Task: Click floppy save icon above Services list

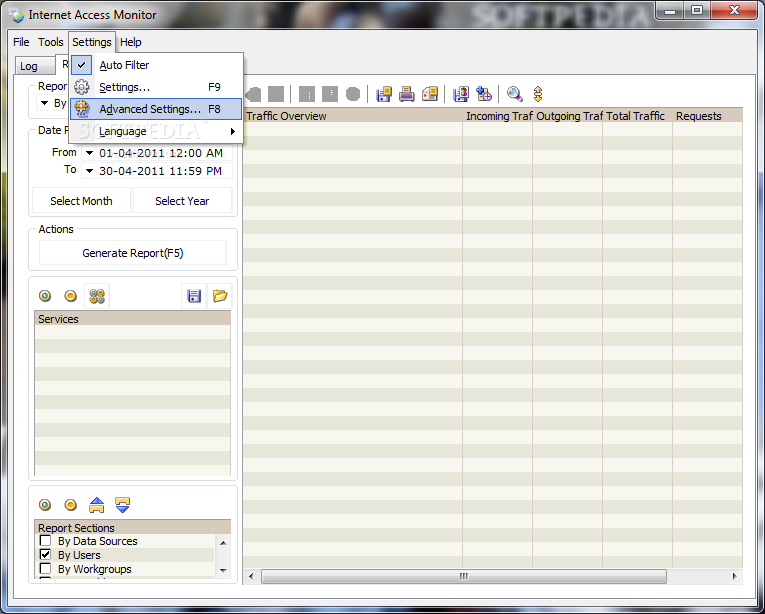Action: [194, 296]
